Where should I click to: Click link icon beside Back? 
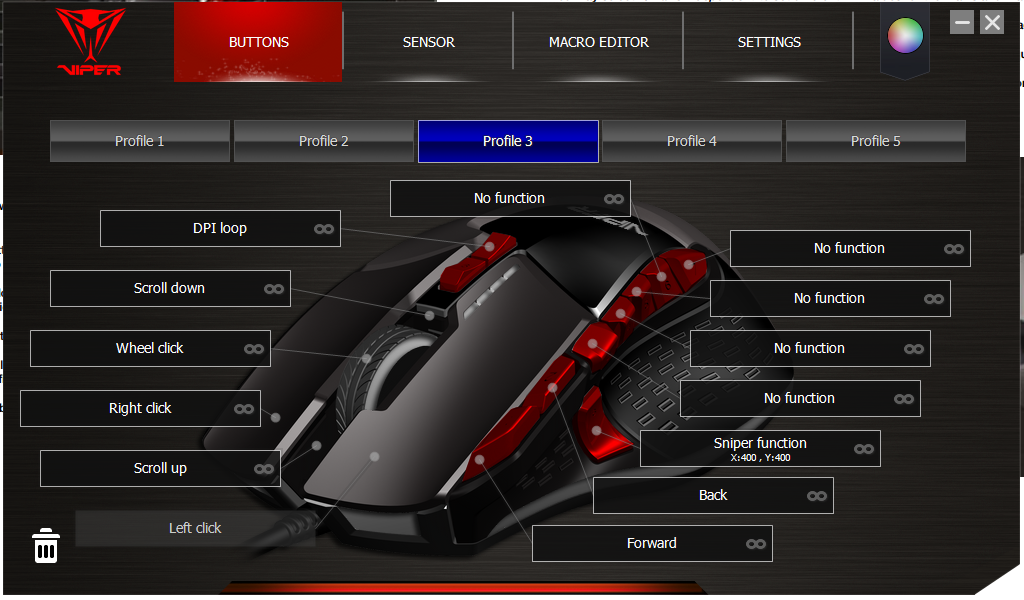click(816, 496)
